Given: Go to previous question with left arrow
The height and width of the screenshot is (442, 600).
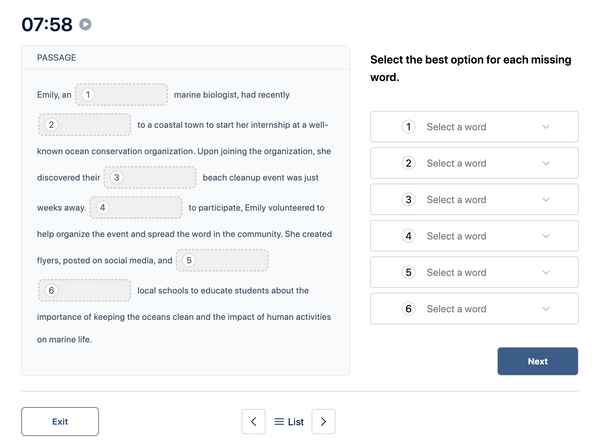Looking at the screenshot, I should [x=253, y=421].
